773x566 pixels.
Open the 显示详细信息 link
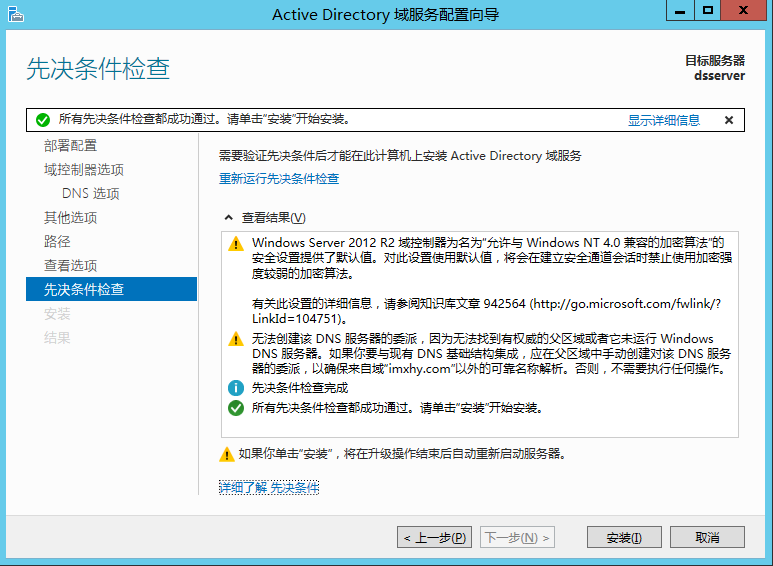click(664, 120)
